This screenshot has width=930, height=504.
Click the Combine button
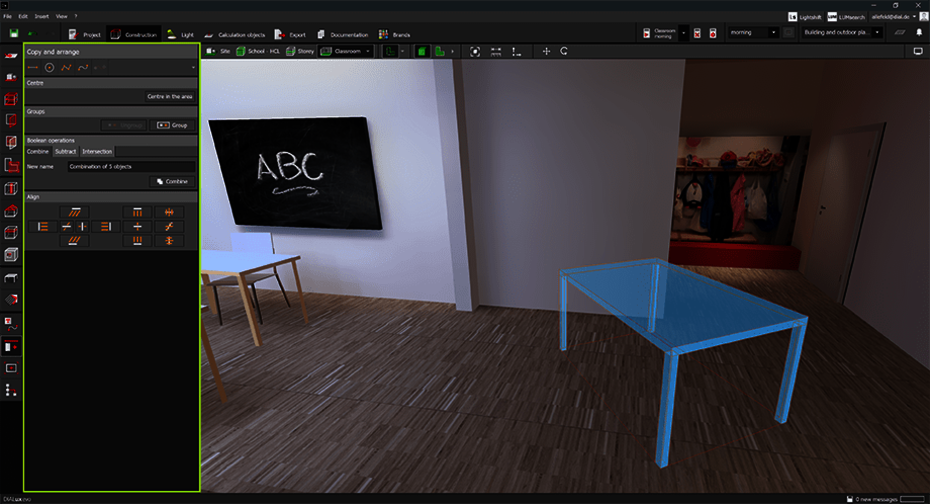pyautogui.click(x=171, y=182)
